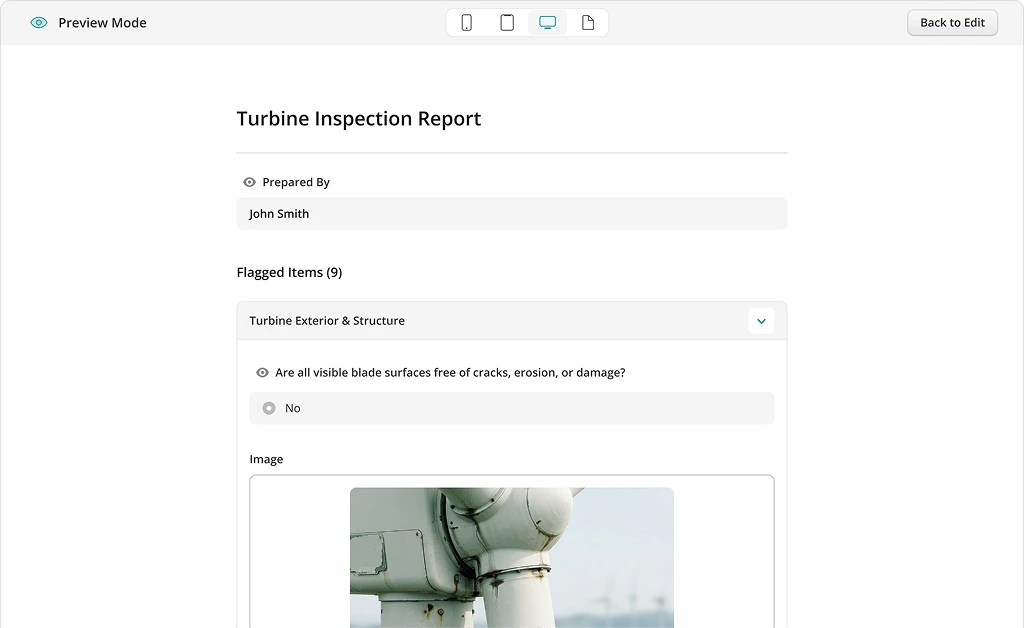Select the No radio button
Screen dimensions: 1024x628
click(269, 408)
